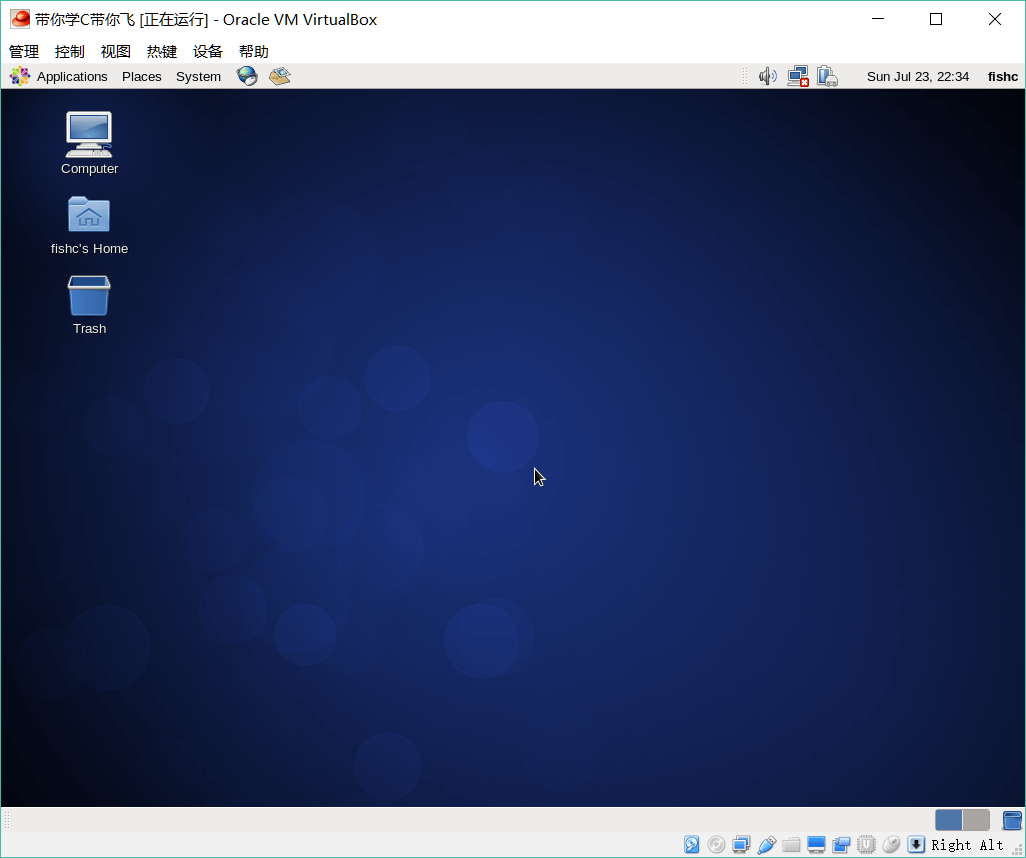This screenshot has width=1026, height=858.
Task: Open the VirtualBox 视图 menu
Action: (116, 51)
